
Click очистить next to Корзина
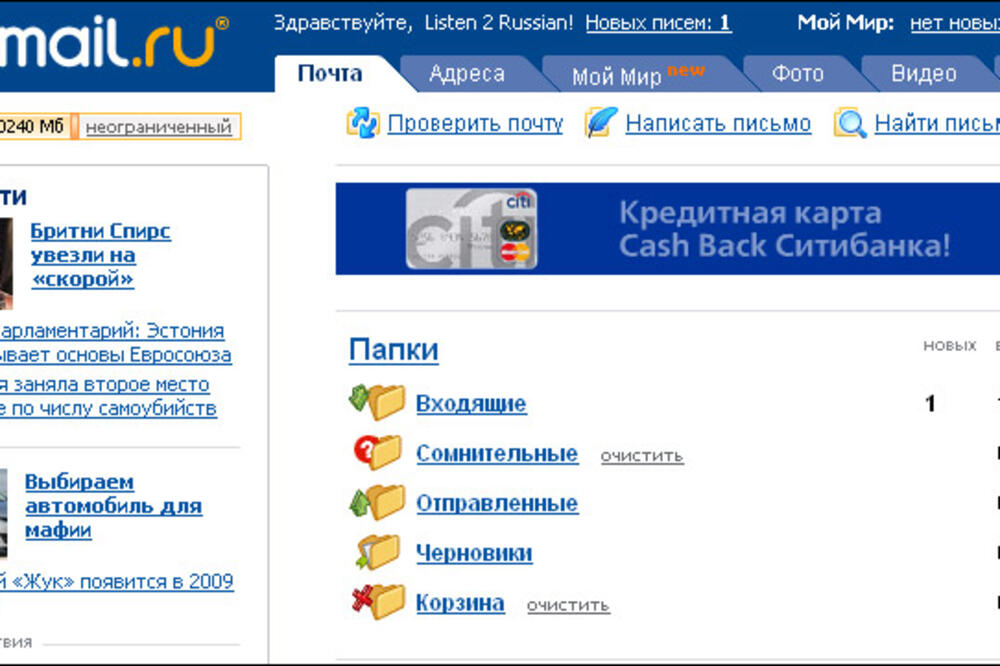click(x=567, y=606)
